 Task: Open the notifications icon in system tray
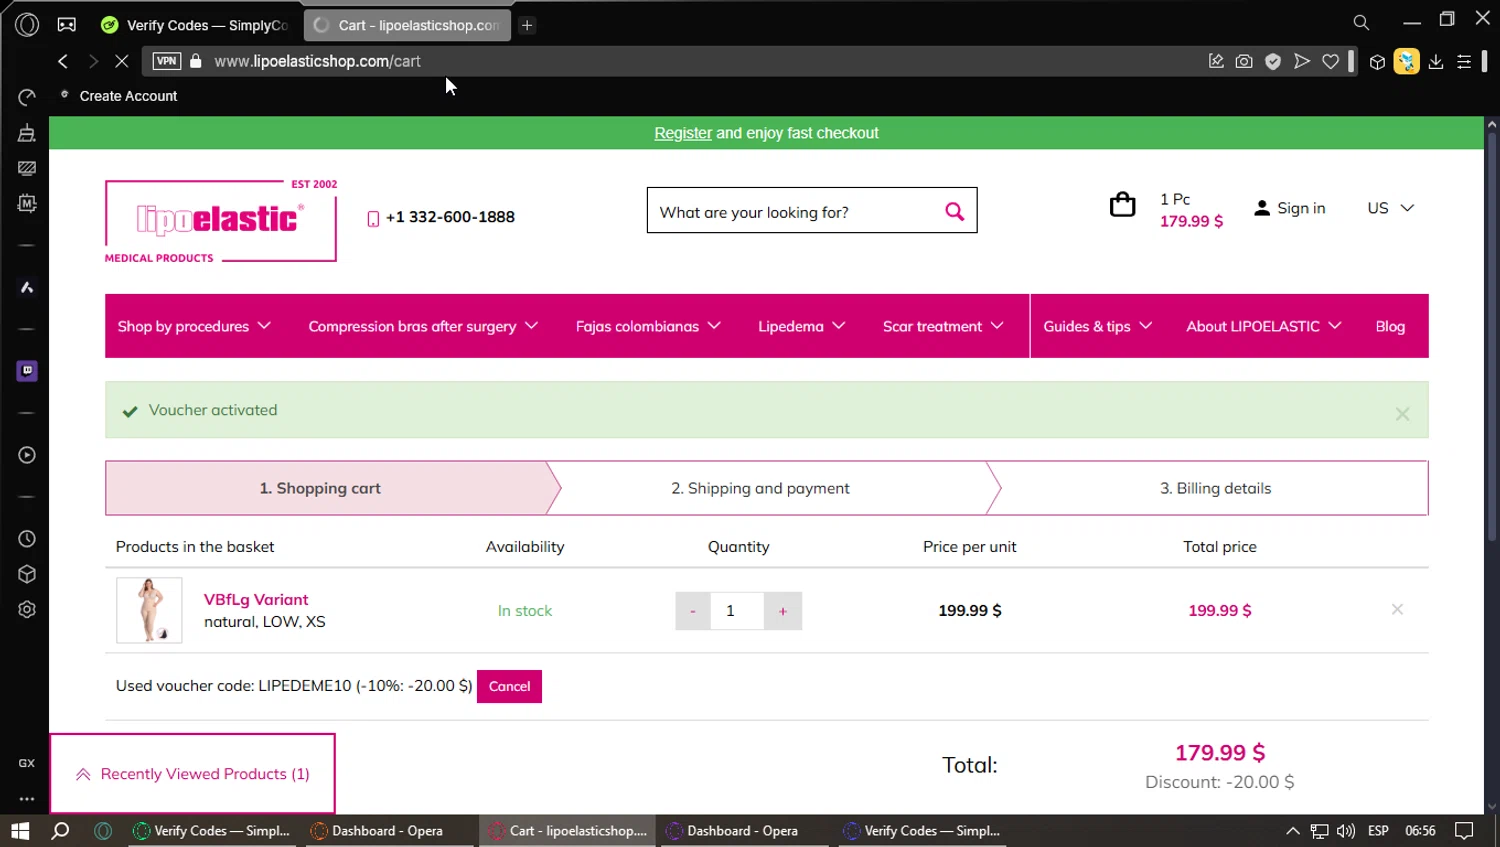[1464, 831]
